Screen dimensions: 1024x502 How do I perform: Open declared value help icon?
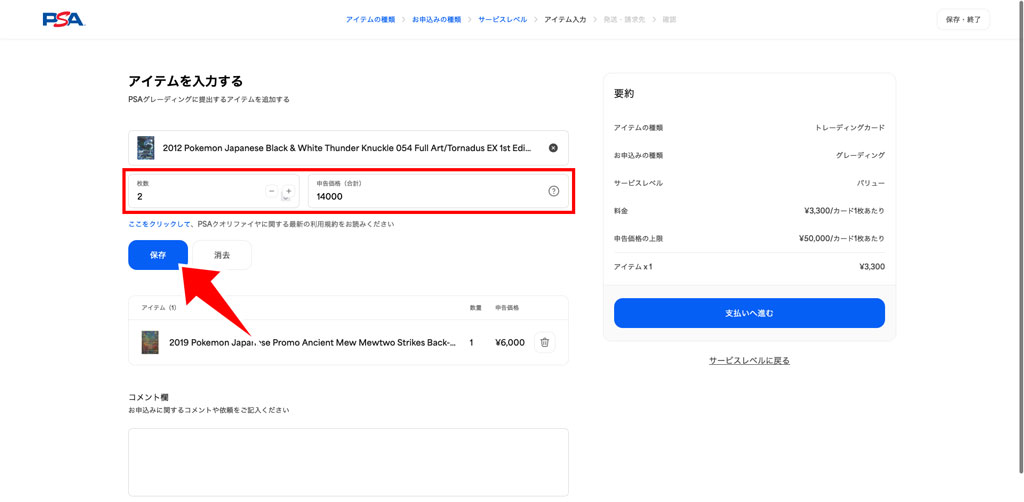tap(554, 191)
